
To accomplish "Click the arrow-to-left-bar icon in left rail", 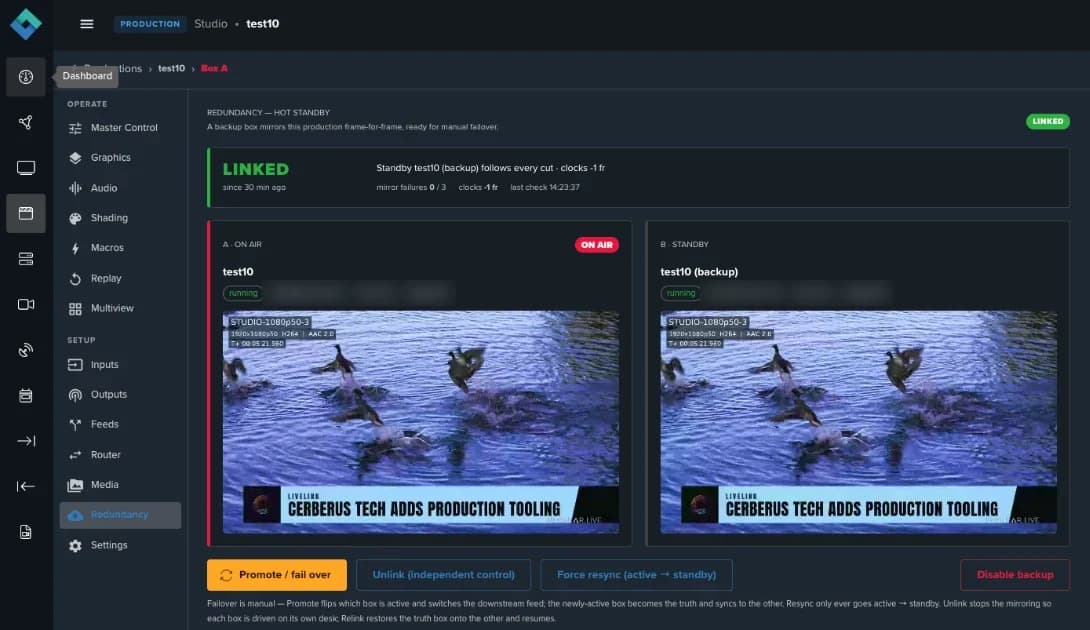I will [26, 486].
